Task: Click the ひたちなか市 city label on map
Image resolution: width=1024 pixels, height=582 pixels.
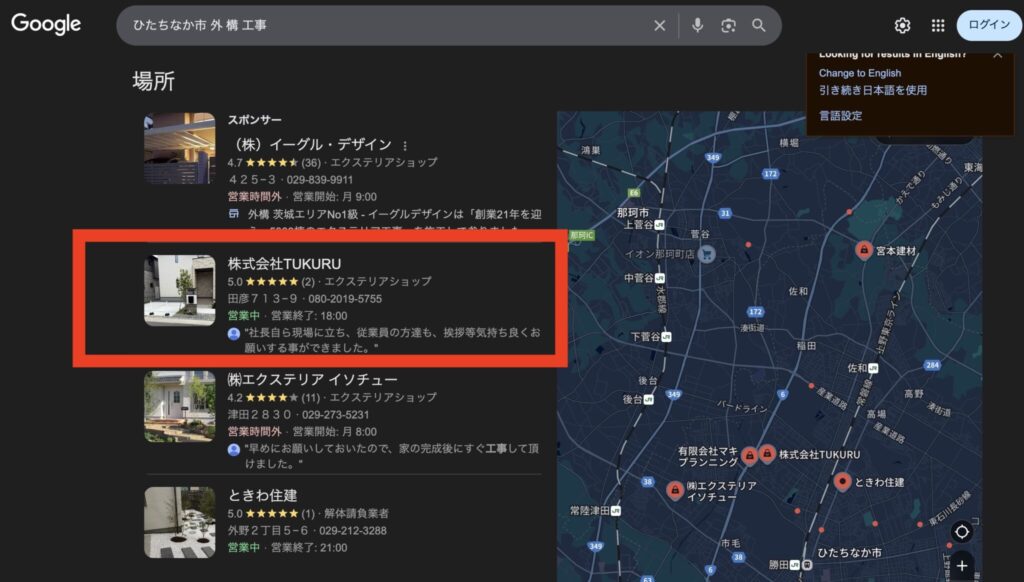Action: [x=849, y=553]
